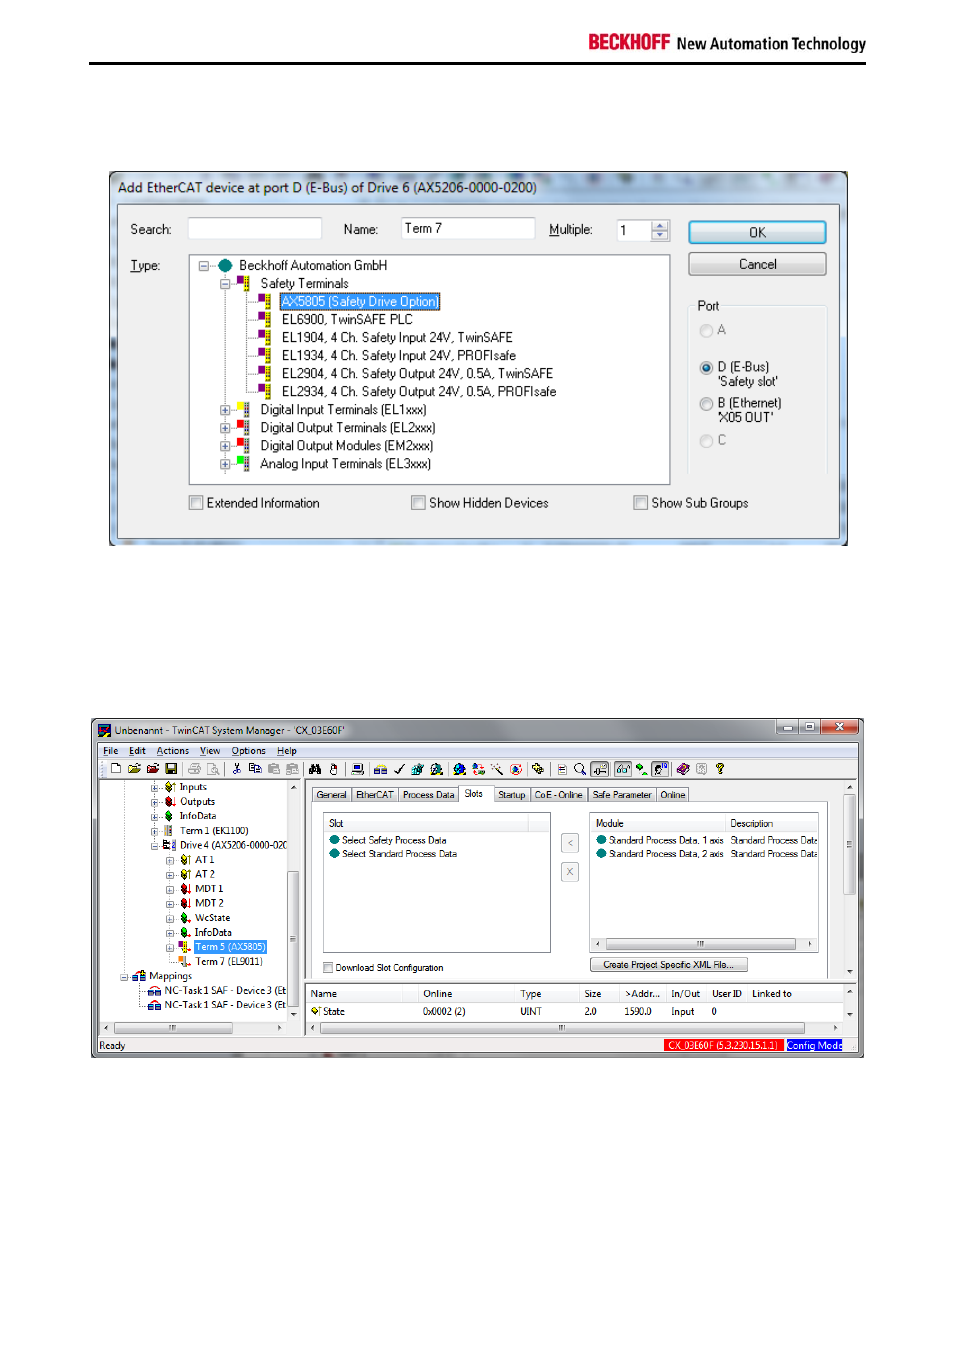Click the Term 7 (EL9011) terminal icon
This screenshot has height=1350, width=954.
pos(184,962)
